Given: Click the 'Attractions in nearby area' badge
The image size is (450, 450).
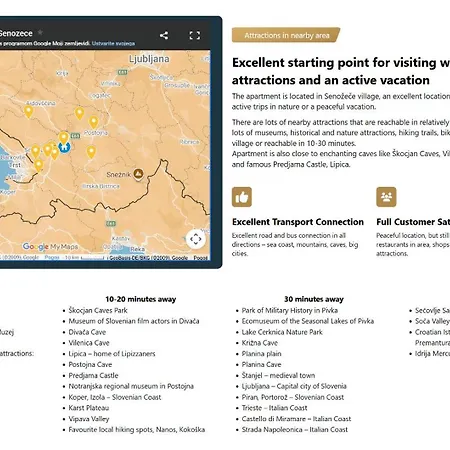Looking at the screenshot, I should (x=286, y=35).
